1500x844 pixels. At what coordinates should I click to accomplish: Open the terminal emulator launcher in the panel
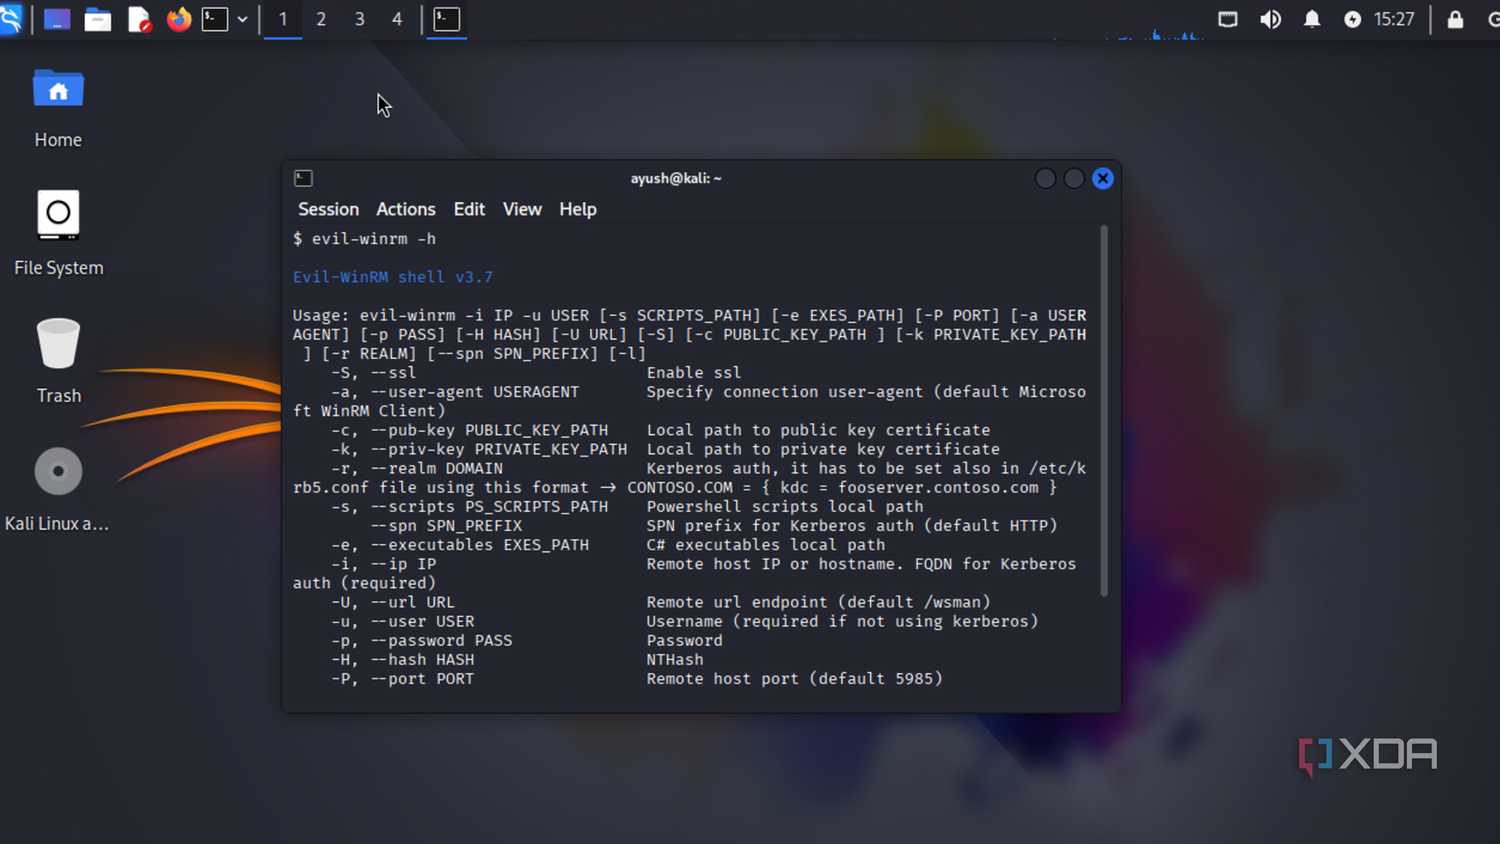(x=215, y=19)
